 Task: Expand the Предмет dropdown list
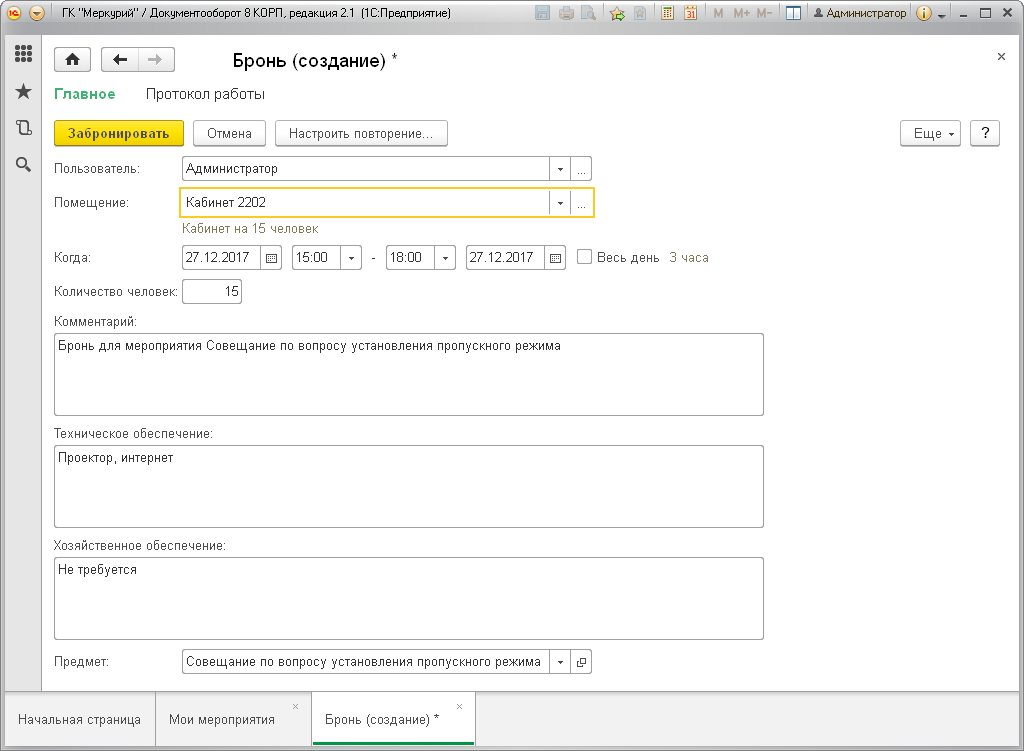(x=560, y=662)
